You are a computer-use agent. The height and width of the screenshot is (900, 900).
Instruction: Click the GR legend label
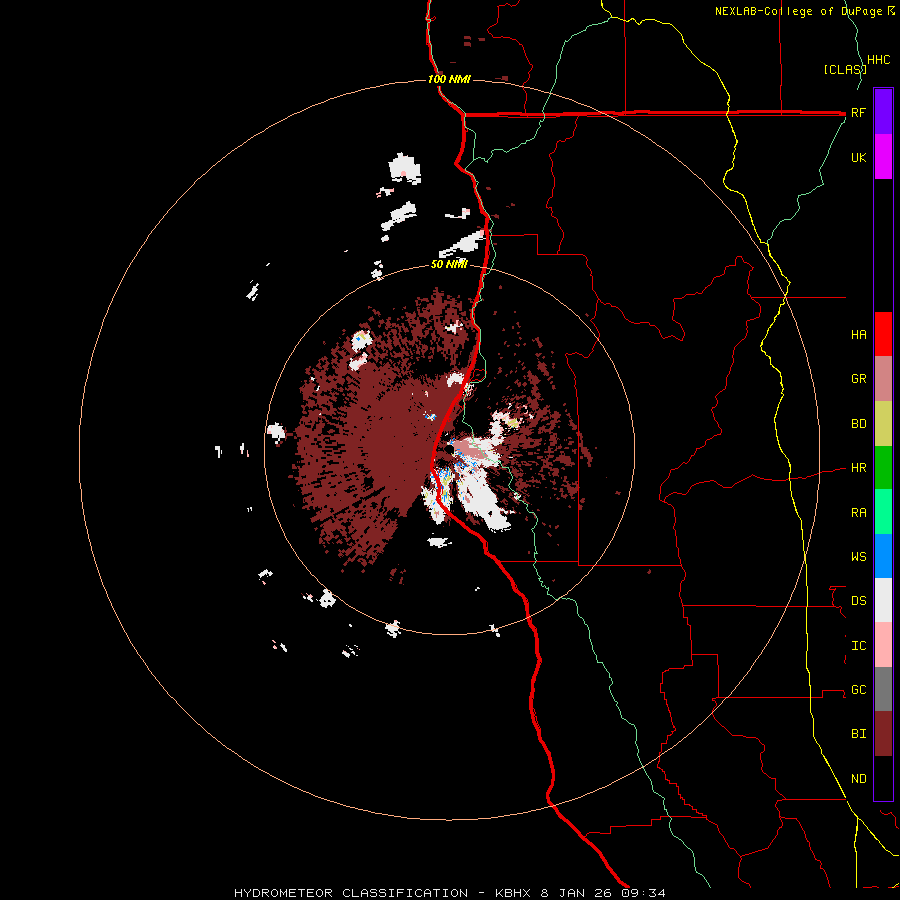point(858,379)
